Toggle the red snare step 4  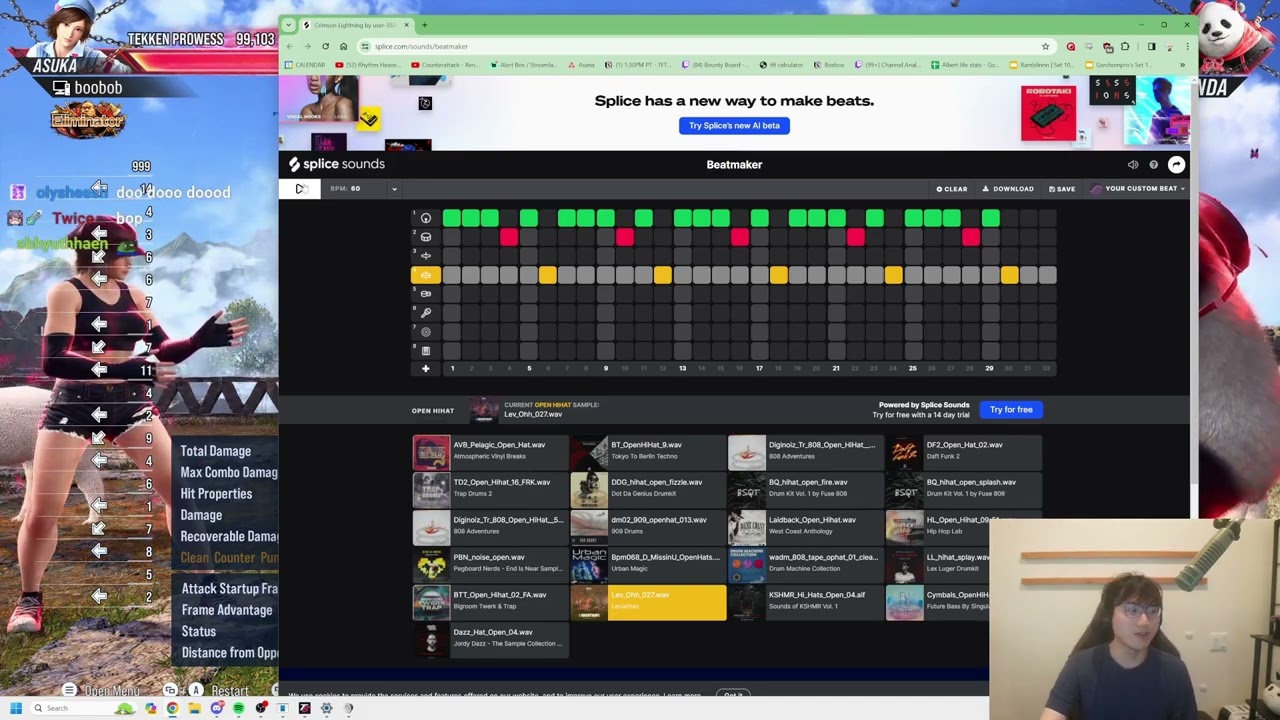tap(509, 237)
